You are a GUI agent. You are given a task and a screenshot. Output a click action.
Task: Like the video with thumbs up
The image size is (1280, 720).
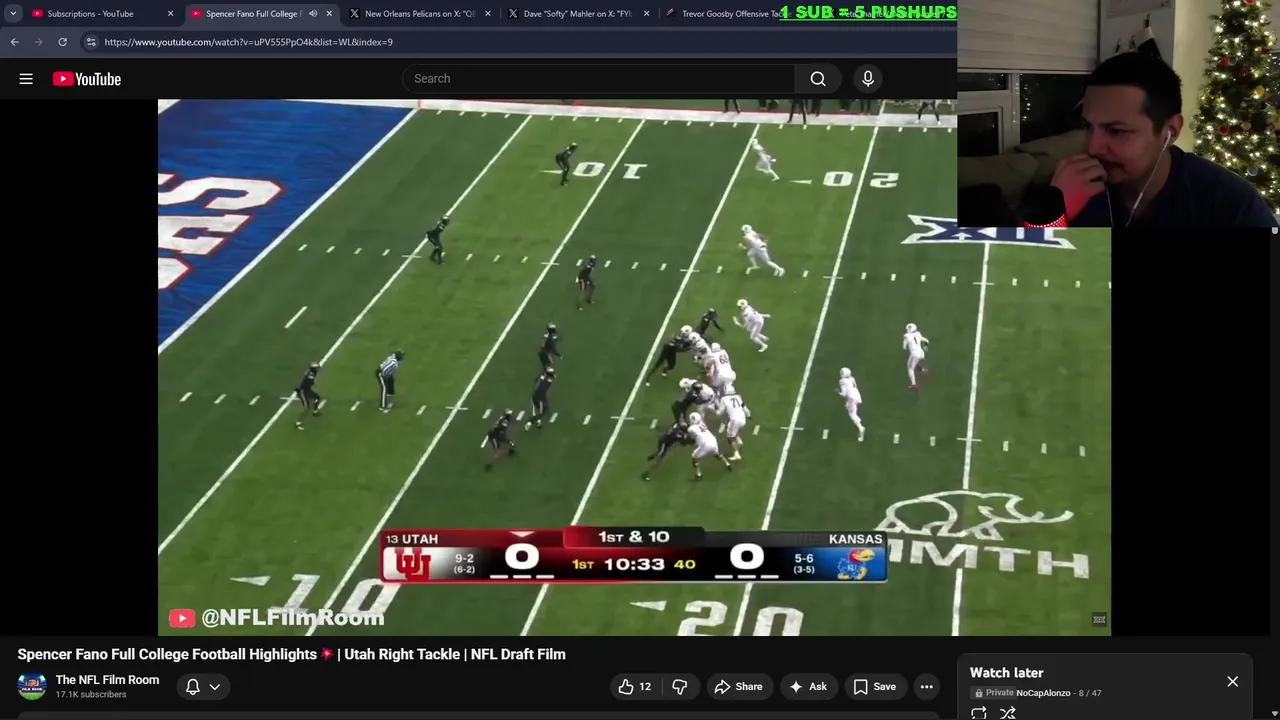tap(635, 686)
